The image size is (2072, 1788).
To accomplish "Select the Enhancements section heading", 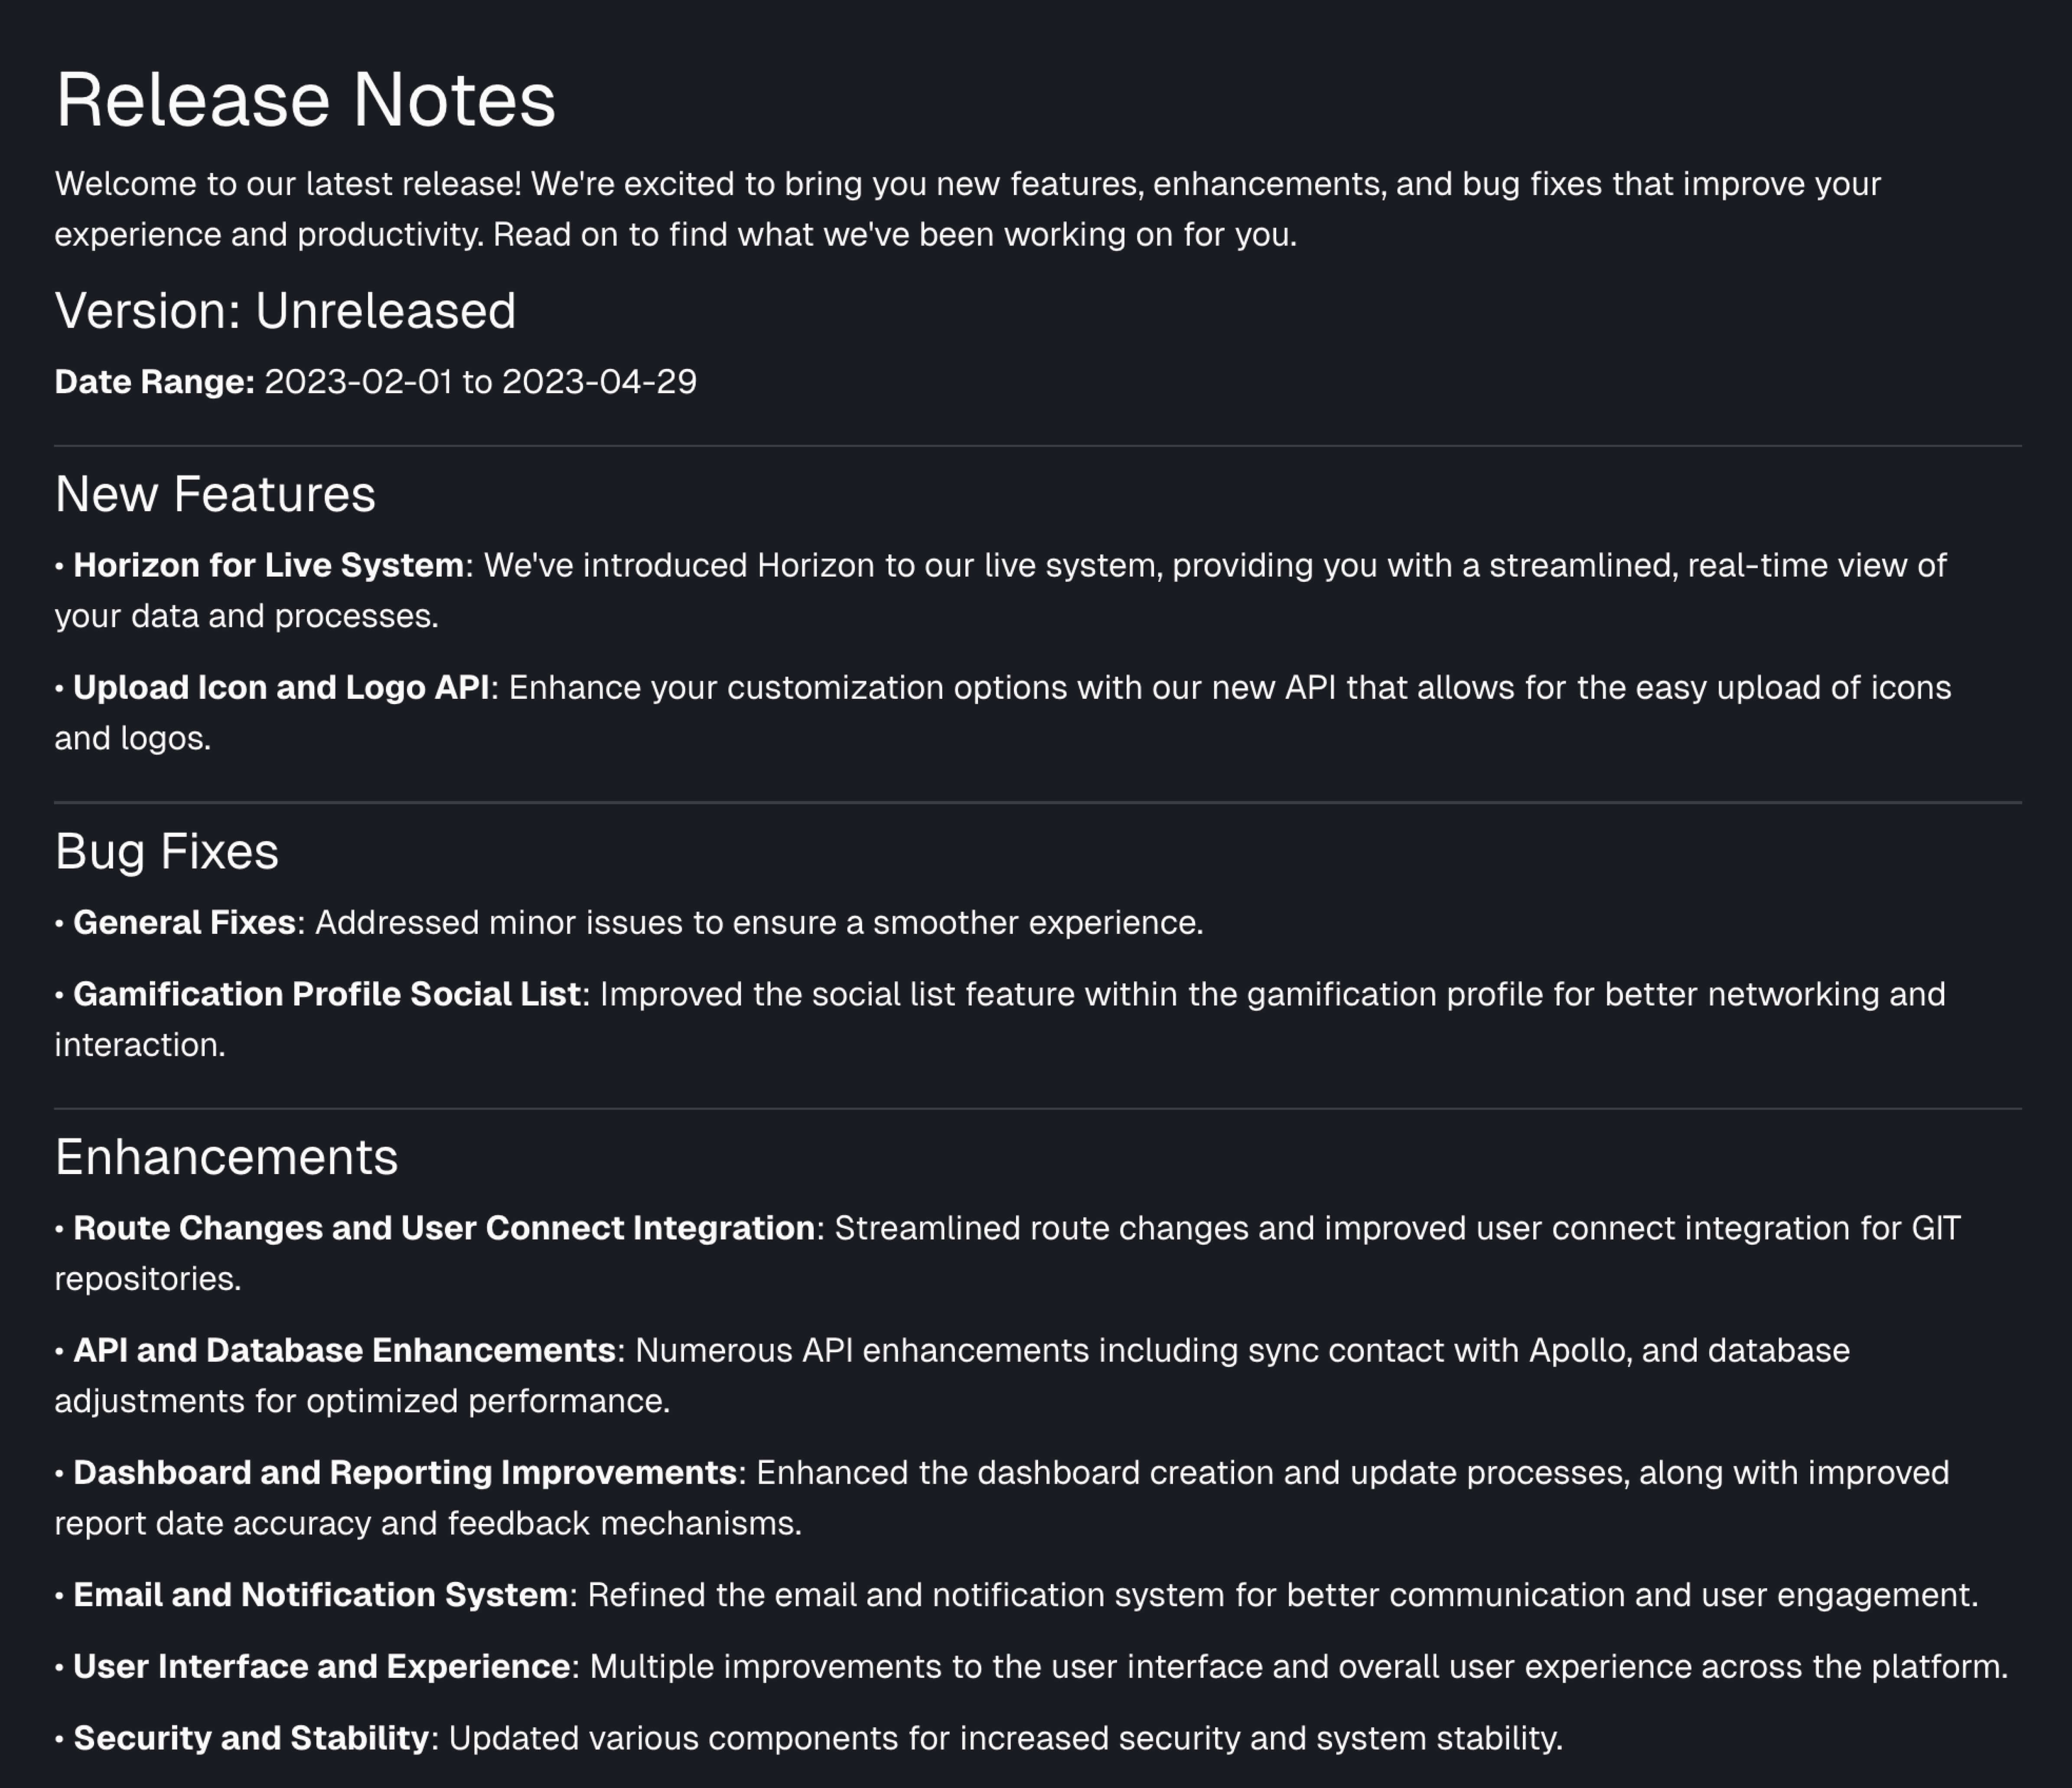I will (226, 1157).
